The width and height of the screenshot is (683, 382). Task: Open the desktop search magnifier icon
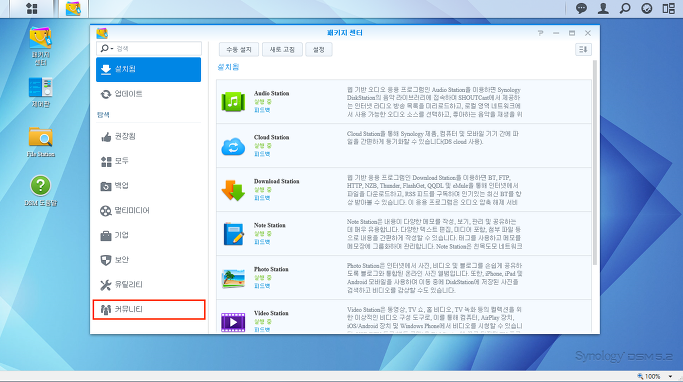pyautogui.click(x=625, y=8)
